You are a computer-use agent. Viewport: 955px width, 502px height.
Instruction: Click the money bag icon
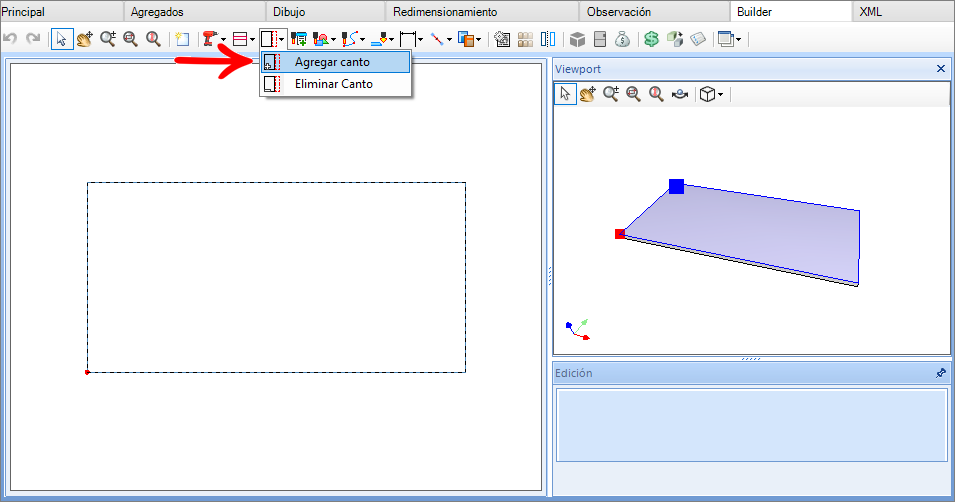click(x=623, y=40)
